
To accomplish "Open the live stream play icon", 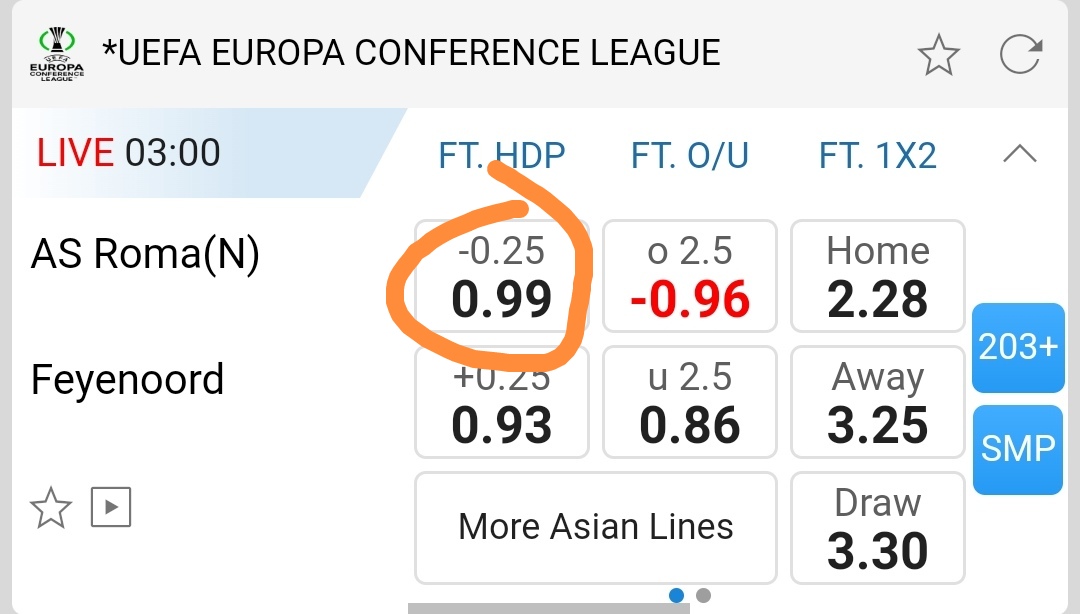I will pyautogui.click(x=111, y=507).
